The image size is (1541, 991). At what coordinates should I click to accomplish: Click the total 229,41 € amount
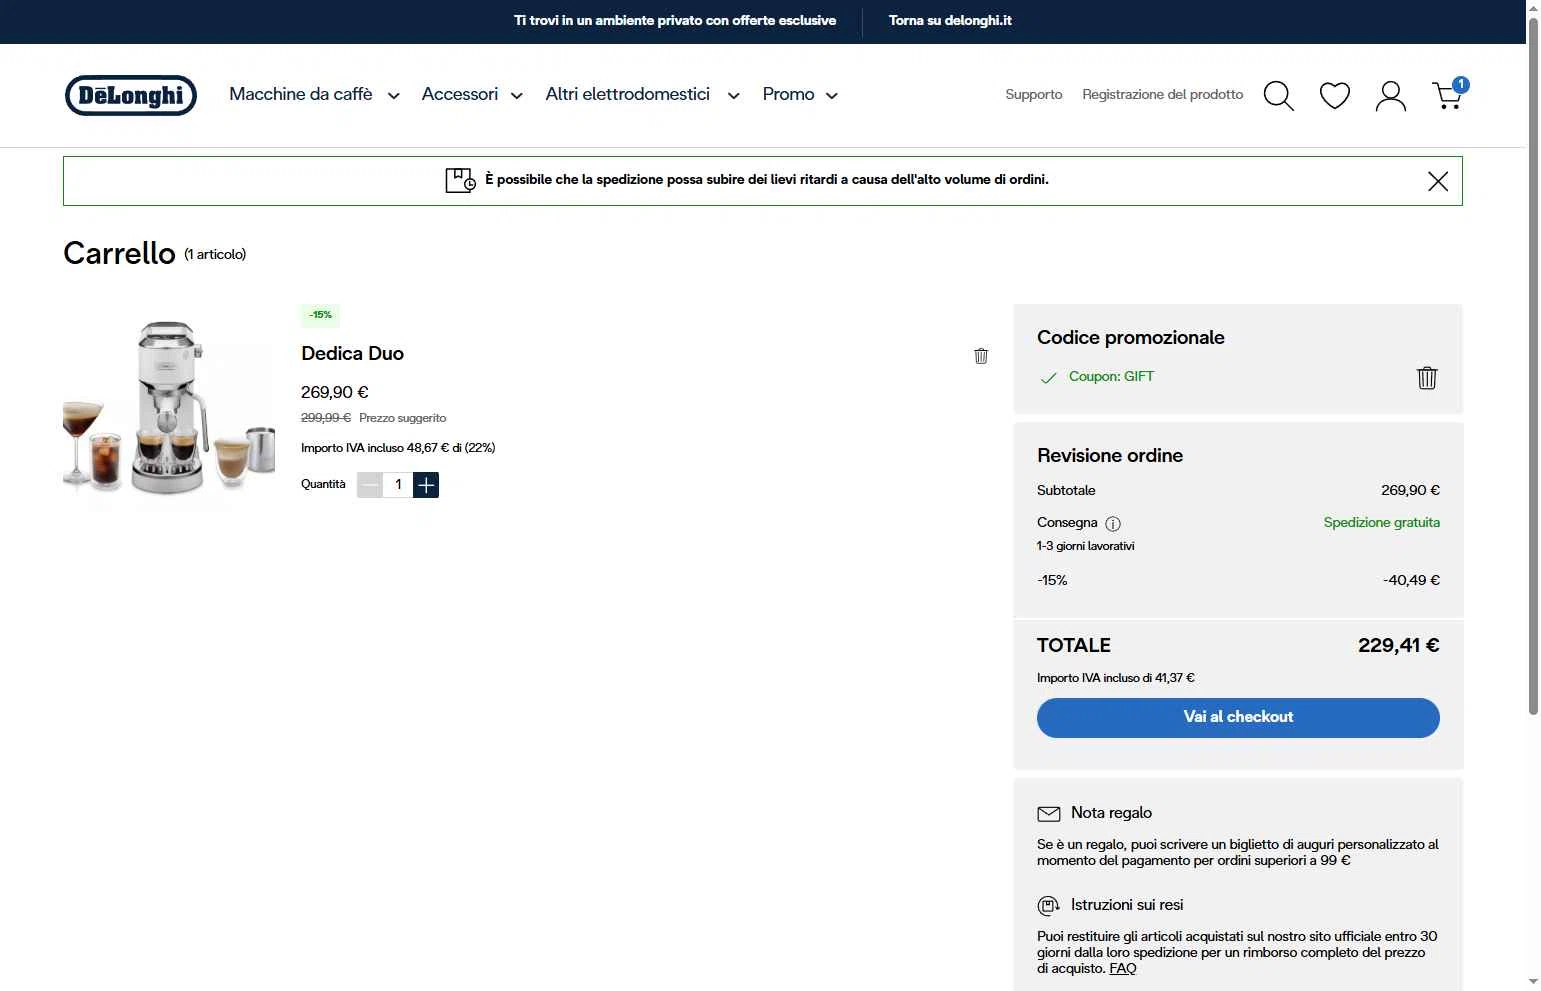coord(1398,646)
